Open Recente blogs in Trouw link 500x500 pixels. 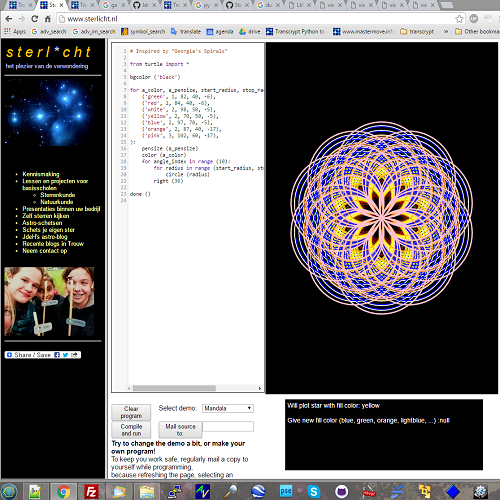pyautogui.click(x=53, y=244)
